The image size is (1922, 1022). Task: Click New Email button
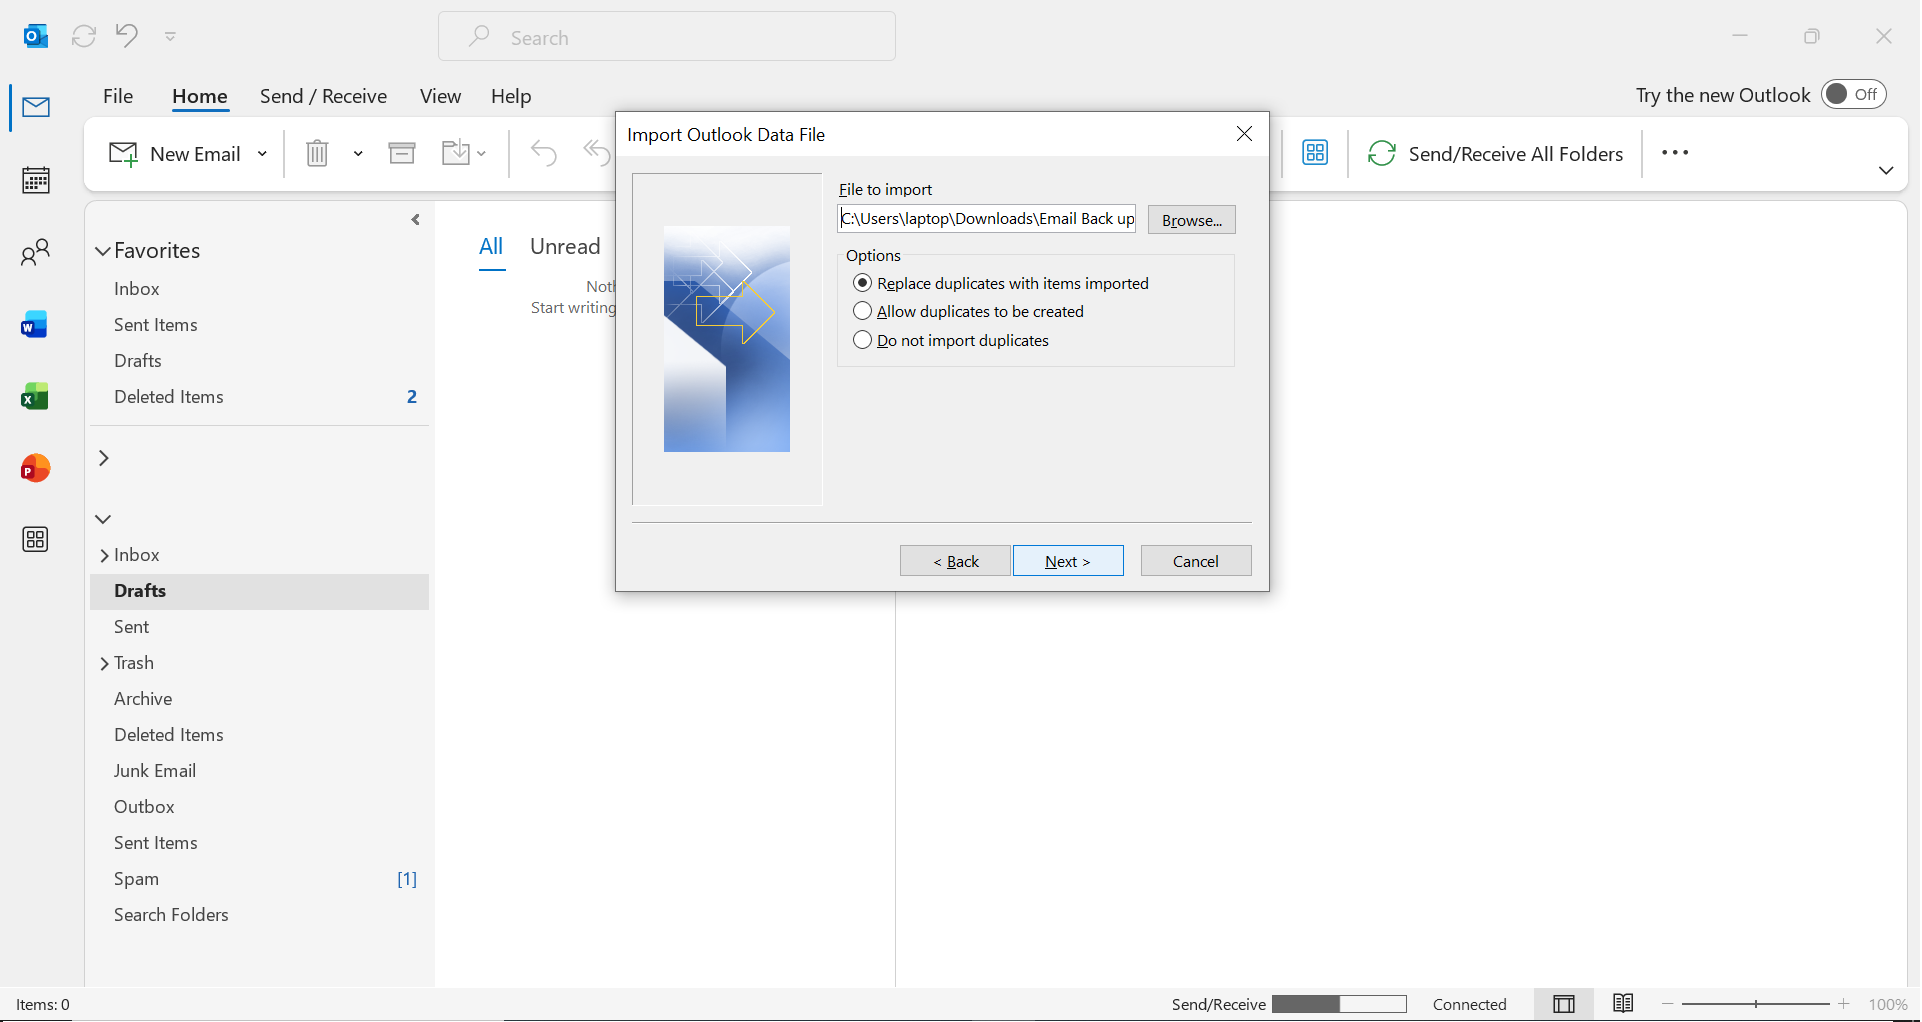175,154
